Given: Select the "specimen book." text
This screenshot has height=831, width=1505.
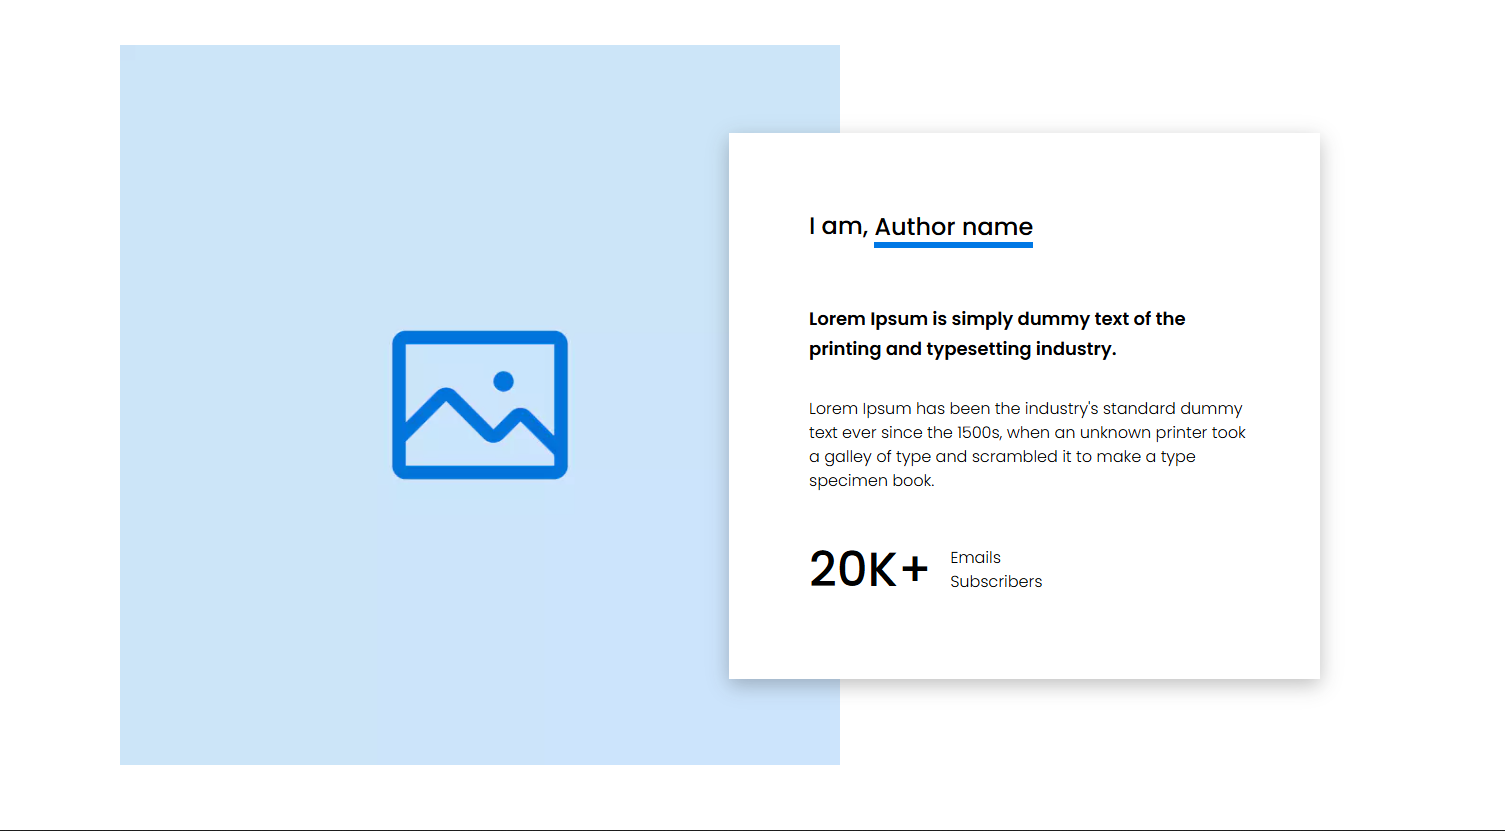Looking at the screenshot, I should coord(871,480).
